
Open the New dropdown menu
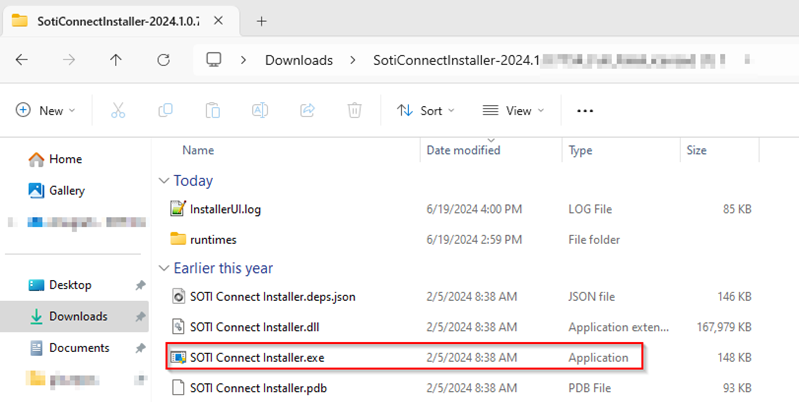45,110
